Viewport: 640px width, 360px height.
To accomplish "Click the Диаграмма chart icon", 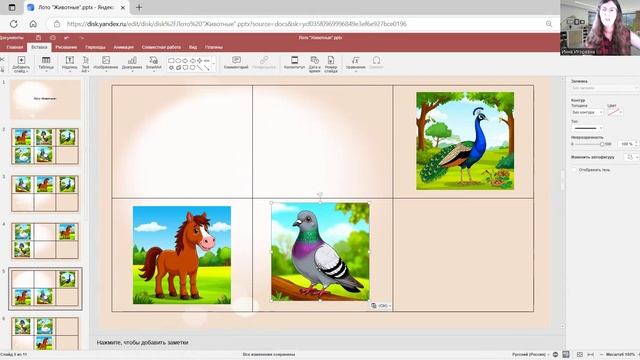I will coord(132,60).
